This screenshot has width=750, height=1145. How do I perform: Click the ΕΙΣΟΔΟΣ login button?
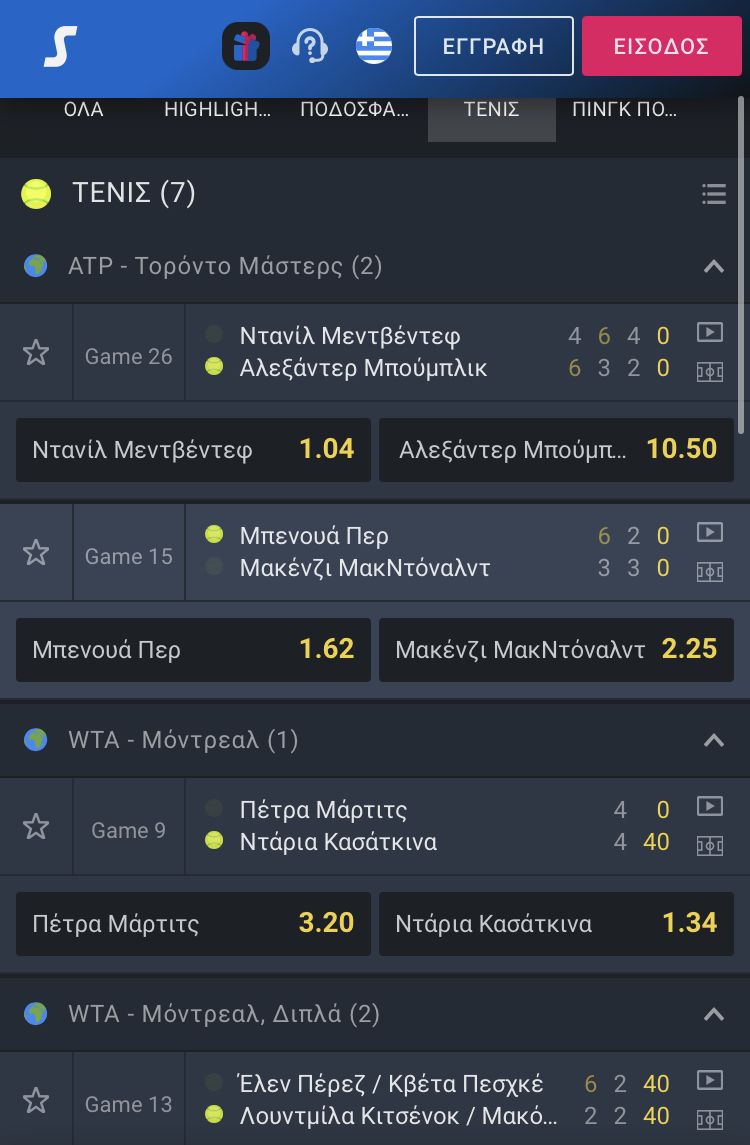pos(662,46)
